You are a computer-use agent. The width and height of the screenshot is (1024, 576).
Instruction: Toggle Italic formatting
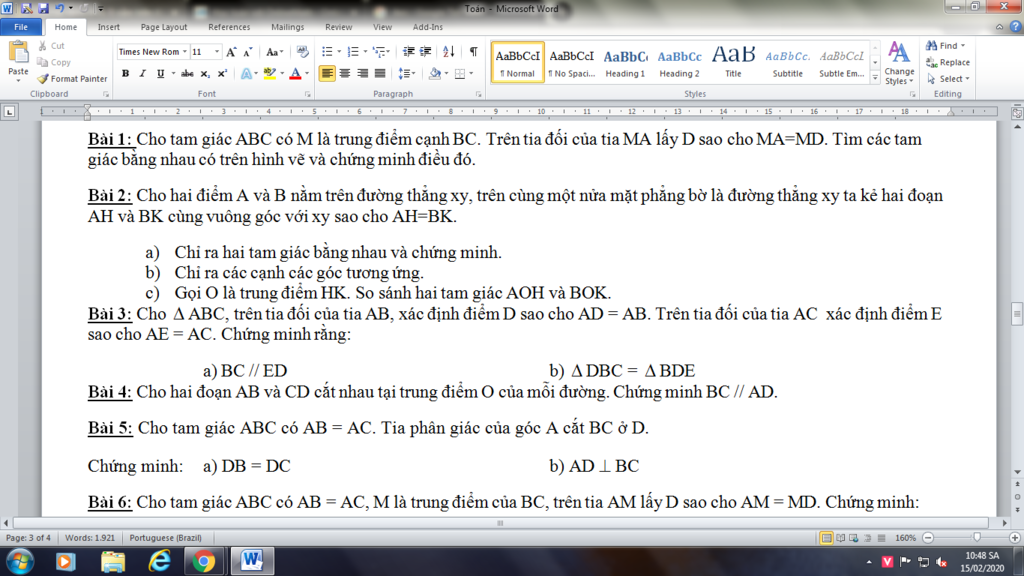142,74
